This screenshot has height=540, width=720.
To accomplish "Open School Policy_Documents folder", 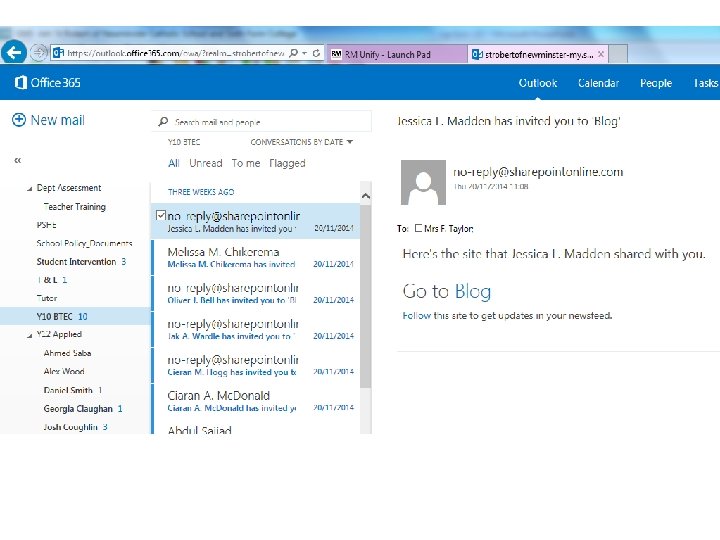I will (x=84, y=243).
